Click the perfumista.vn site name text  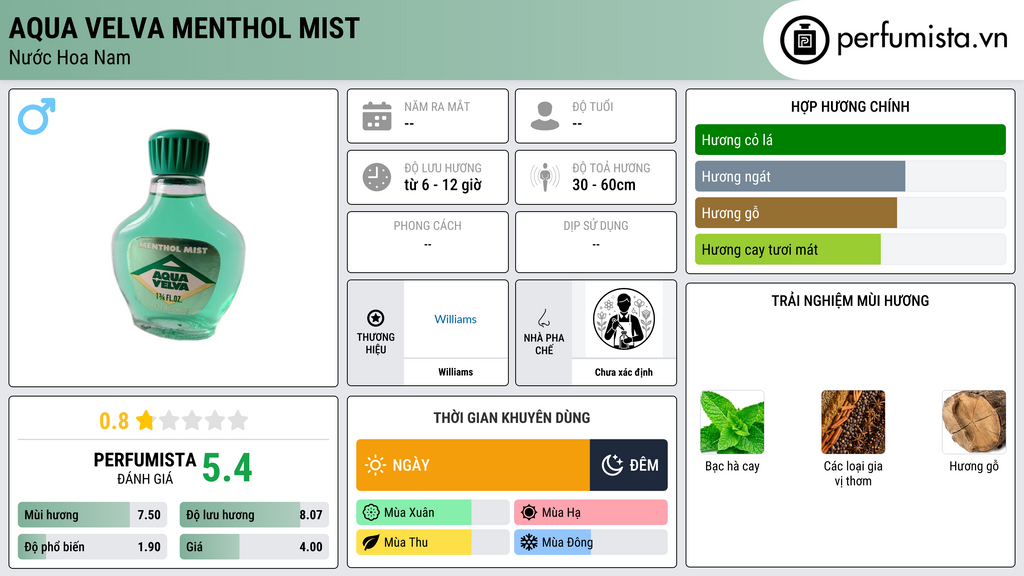pos(922,39)
